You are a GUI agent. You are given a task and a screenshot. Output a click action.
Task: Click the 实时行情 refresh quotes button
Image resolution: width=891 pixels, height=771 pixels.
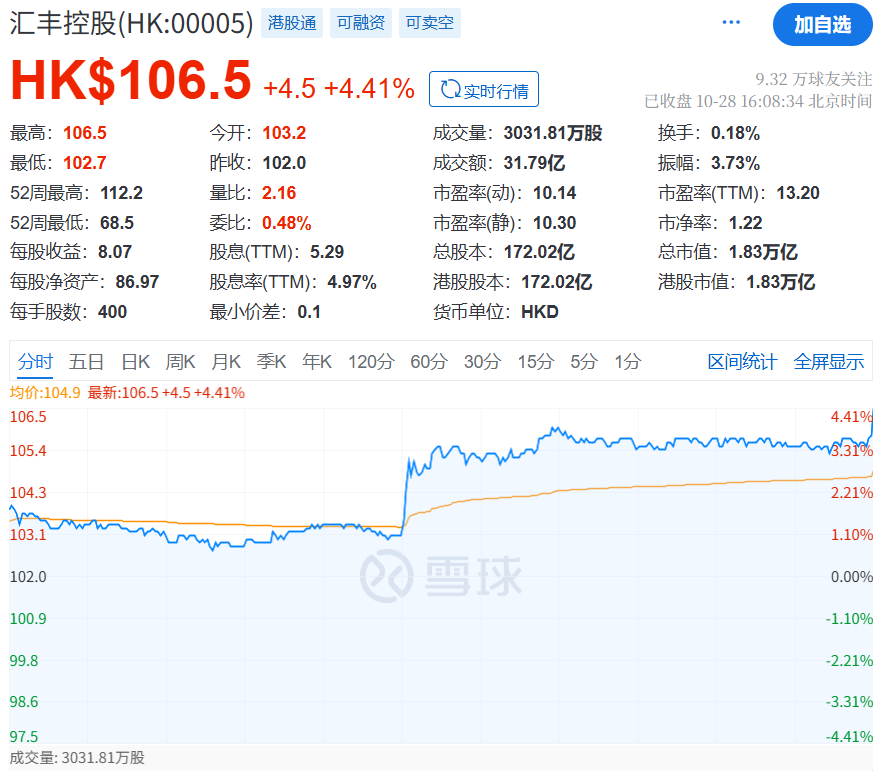tap(484, 90)
